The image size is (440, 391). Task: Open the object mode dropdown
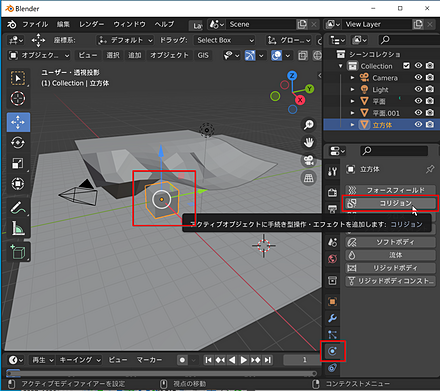click(x=39, y=55)
